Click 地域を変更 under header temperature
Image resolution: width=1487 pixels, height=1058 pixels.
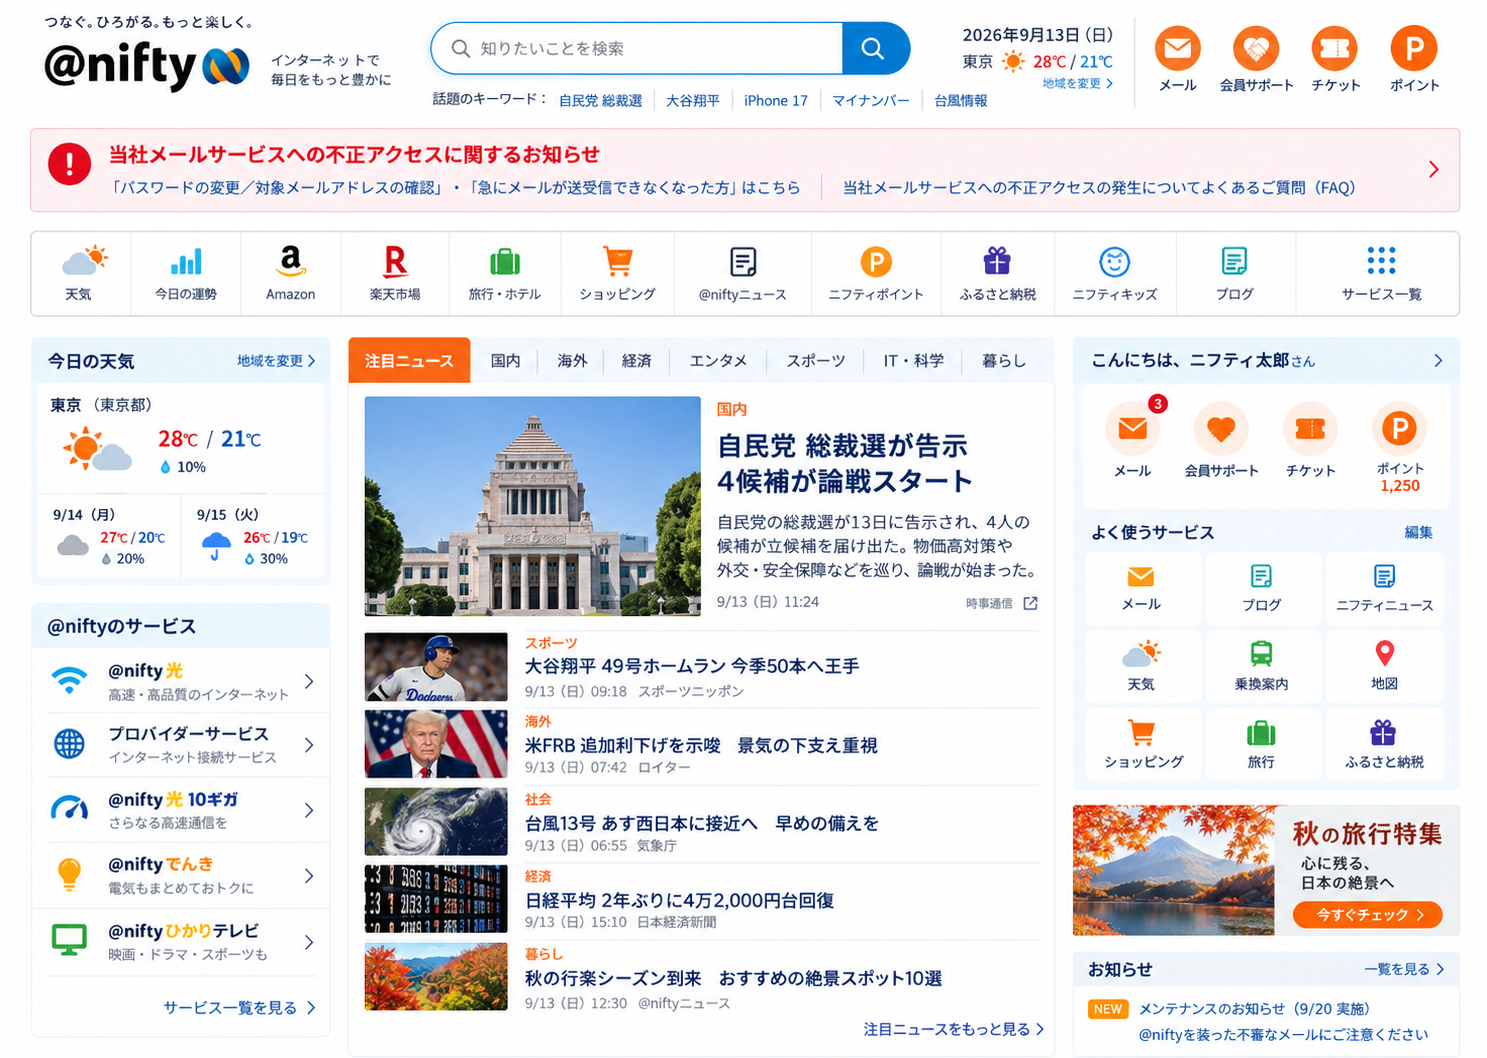[1077, 84]
